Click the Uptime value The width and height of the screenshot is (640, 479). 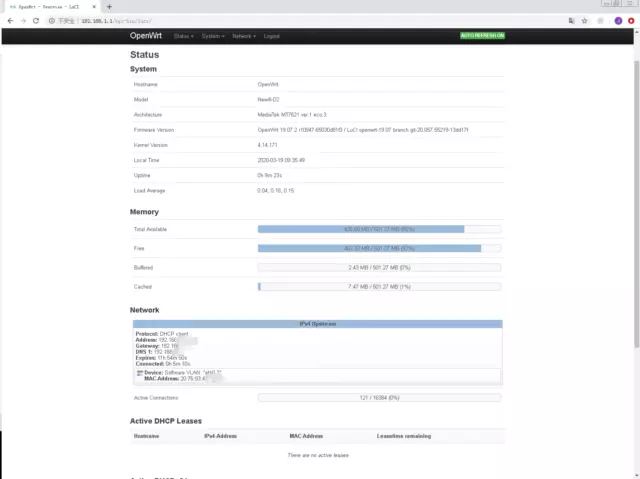269,175
